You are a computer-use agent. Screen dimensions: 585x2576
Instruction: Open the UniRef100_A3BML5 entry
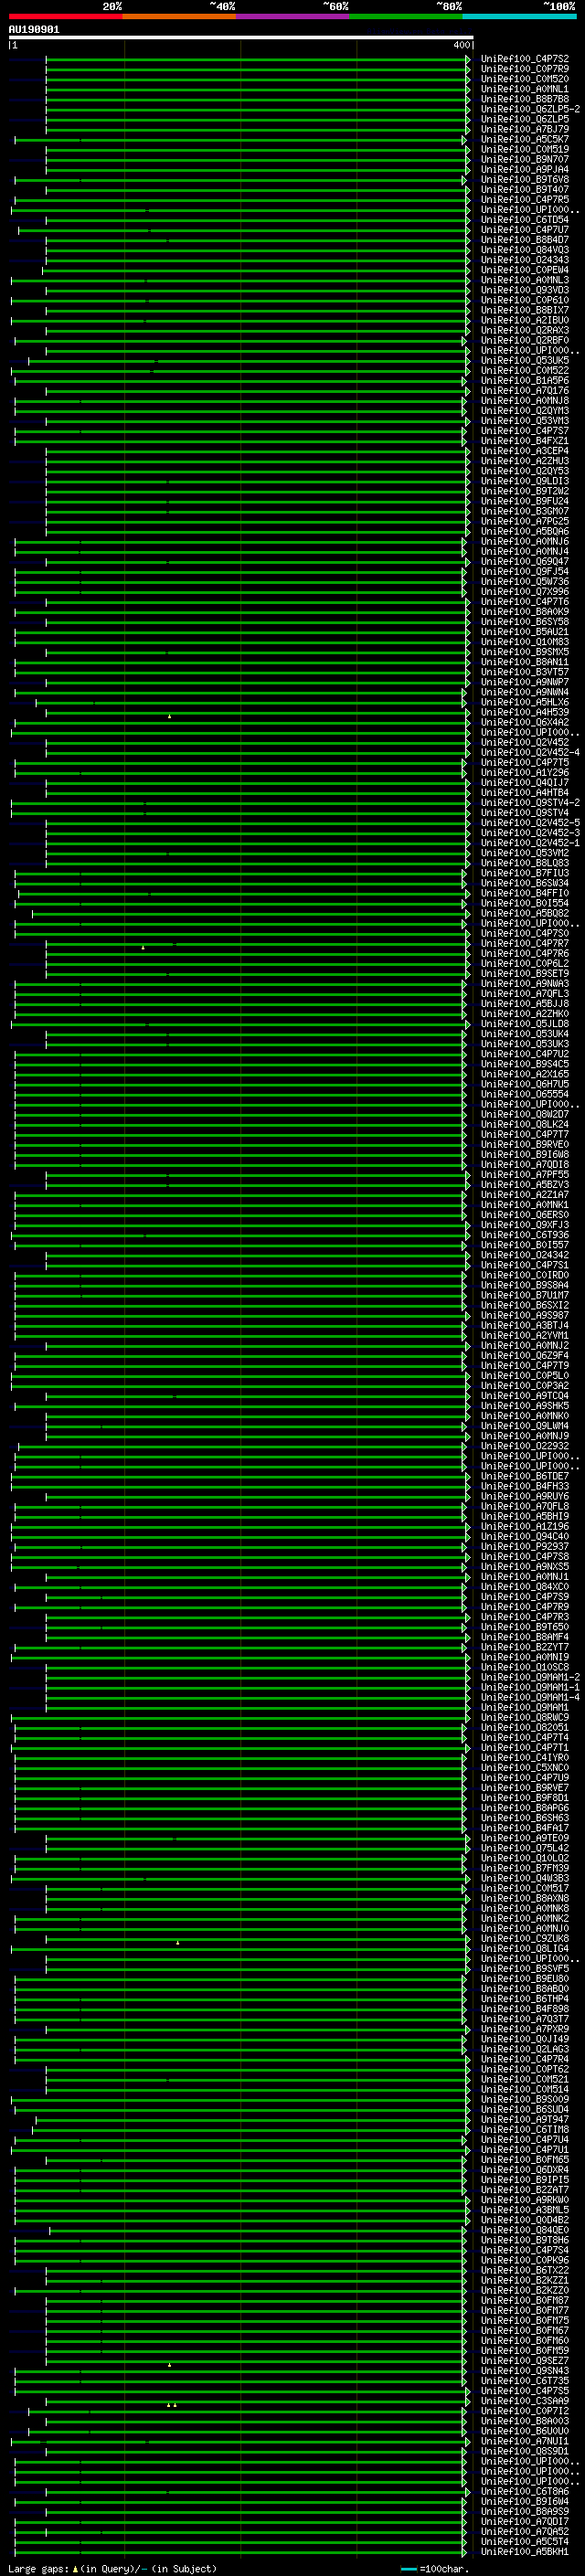click(525, 2210)
